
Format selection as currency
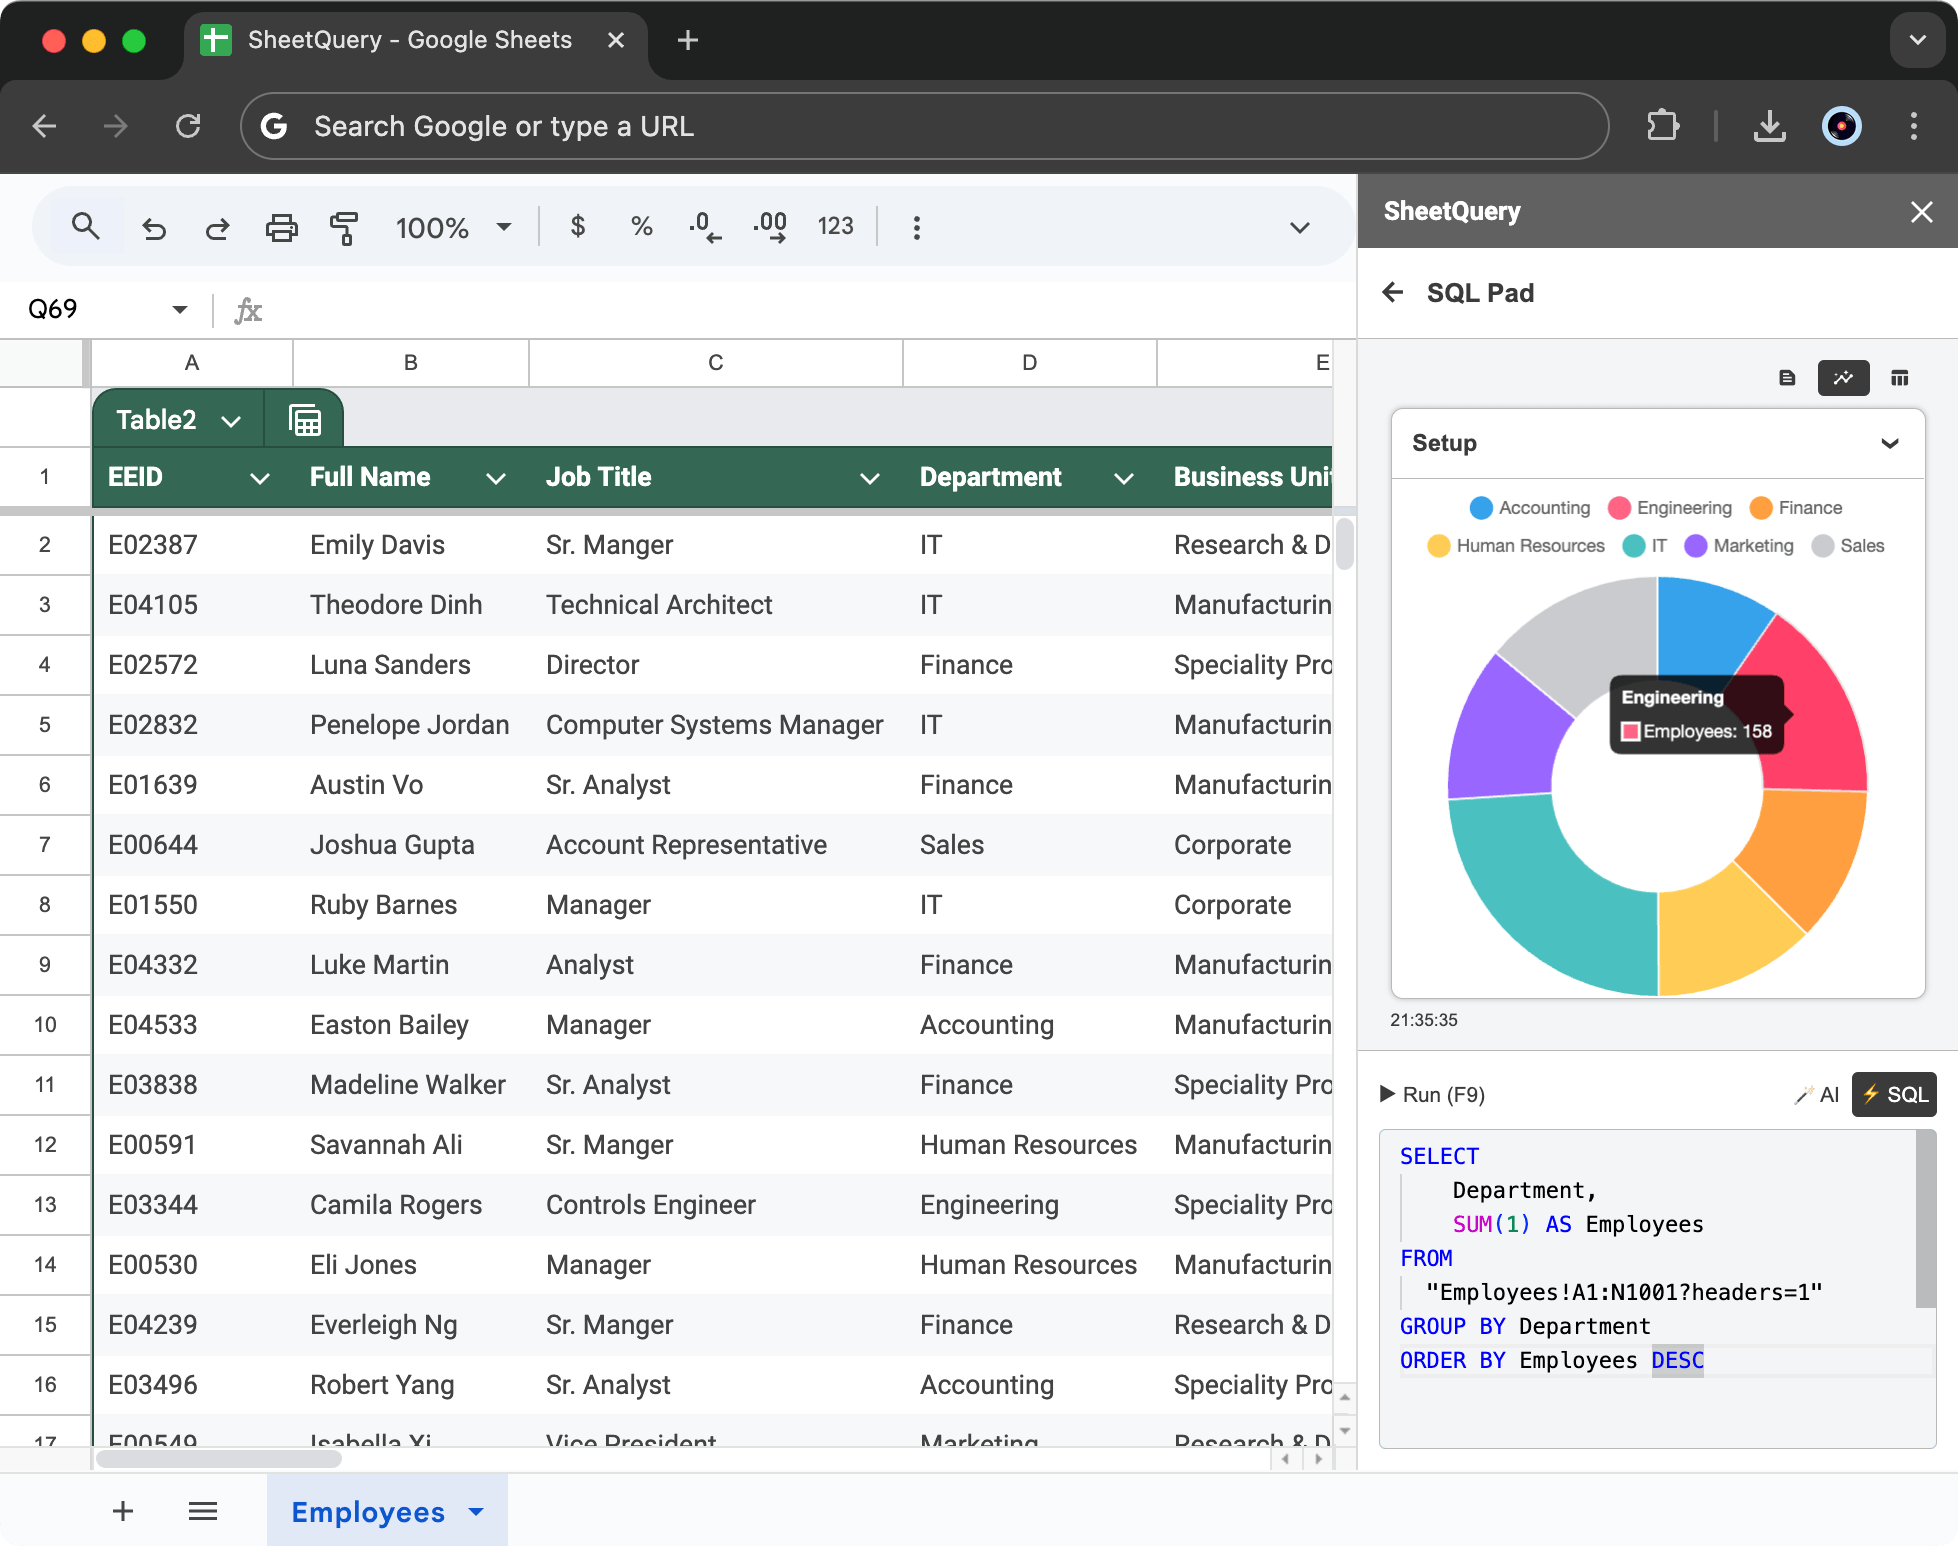pos(578,227)
